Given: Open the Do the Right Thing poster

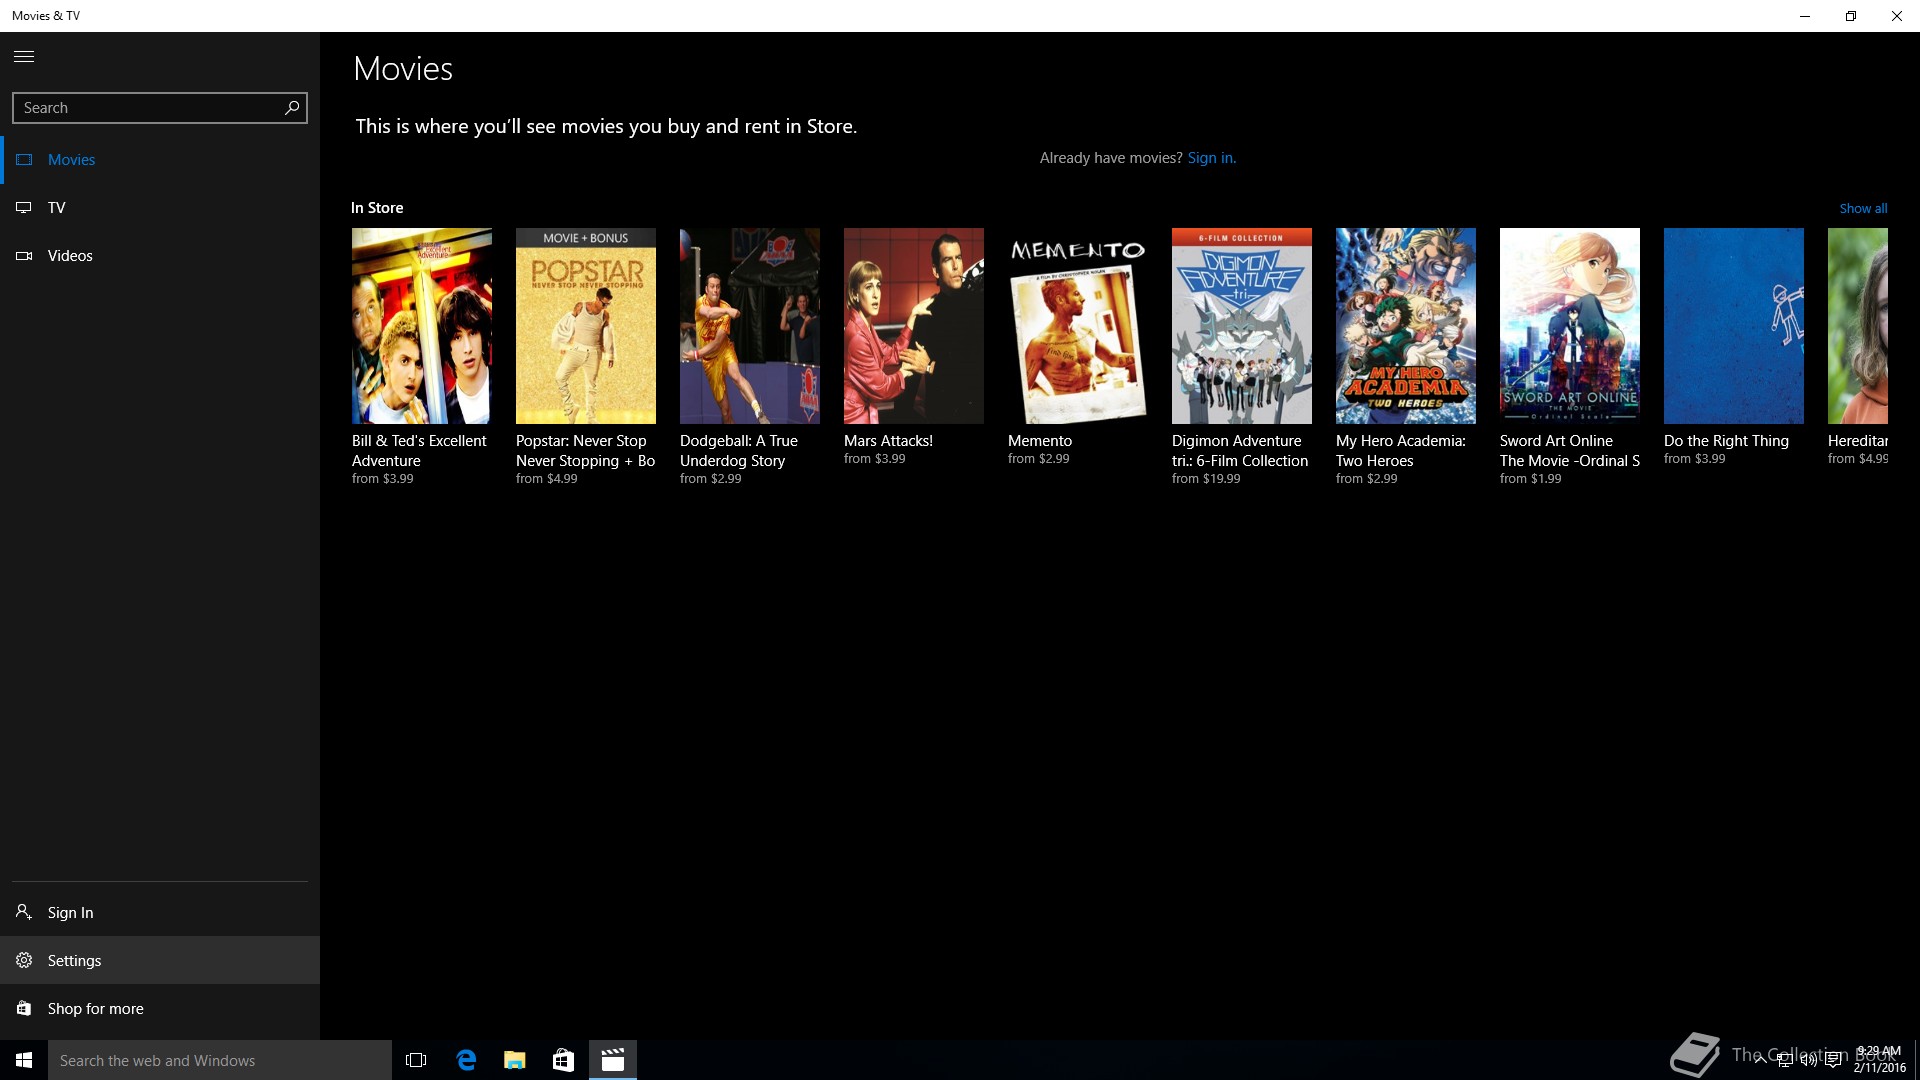Looking at the screenshot, I should (1734, 326).
